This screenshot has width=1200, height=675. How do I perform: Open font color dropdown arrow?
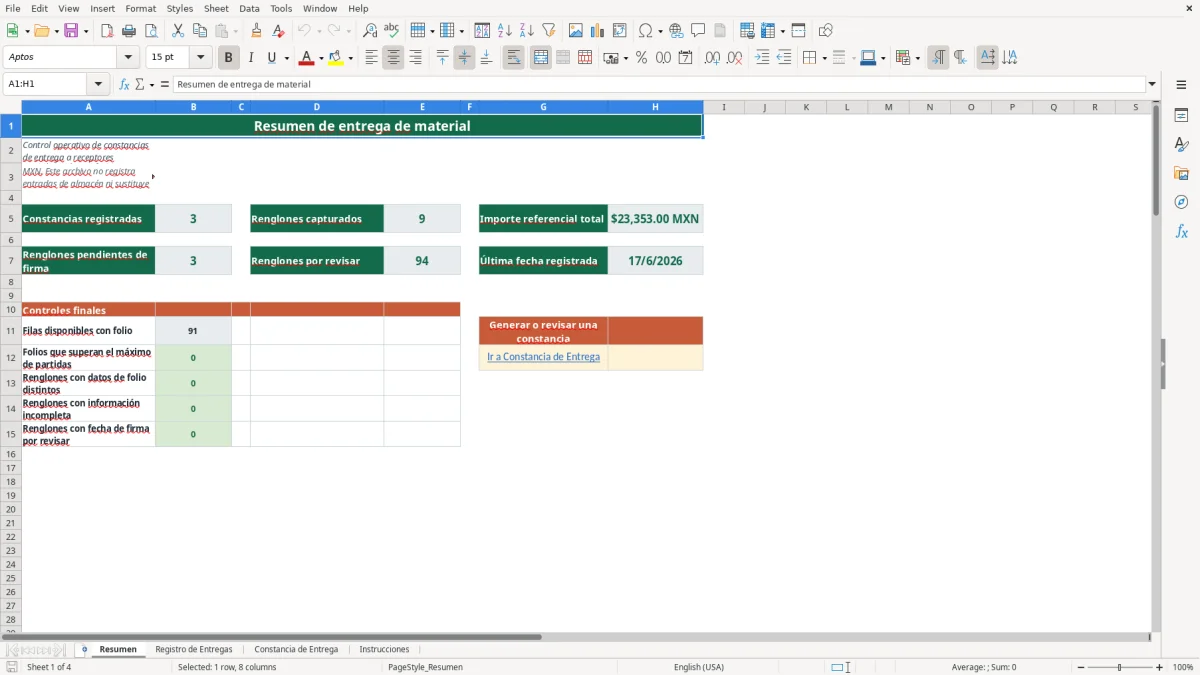point(321,58)
